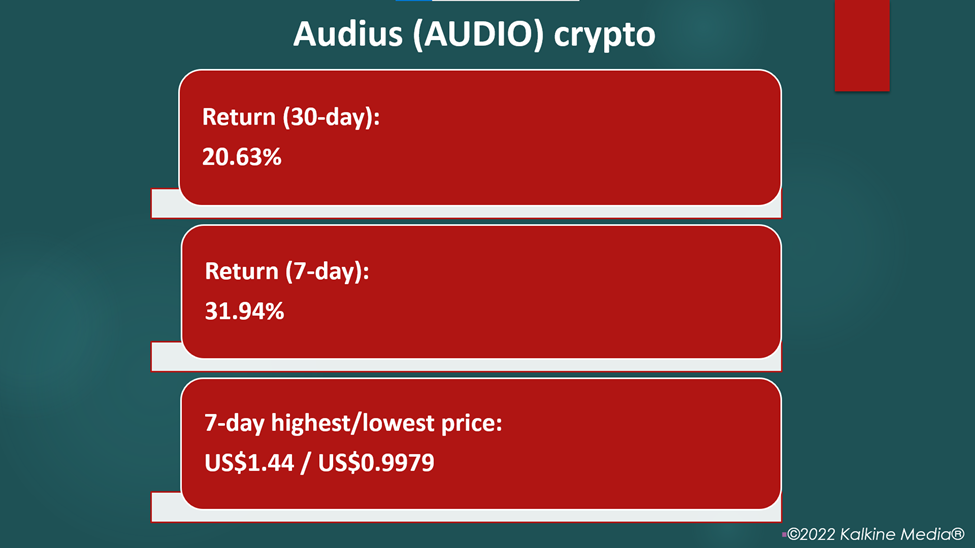Viewport: 975px width, 548px height.
Task: Select "7-day highest/lowest price:" label
Action: 353,424
